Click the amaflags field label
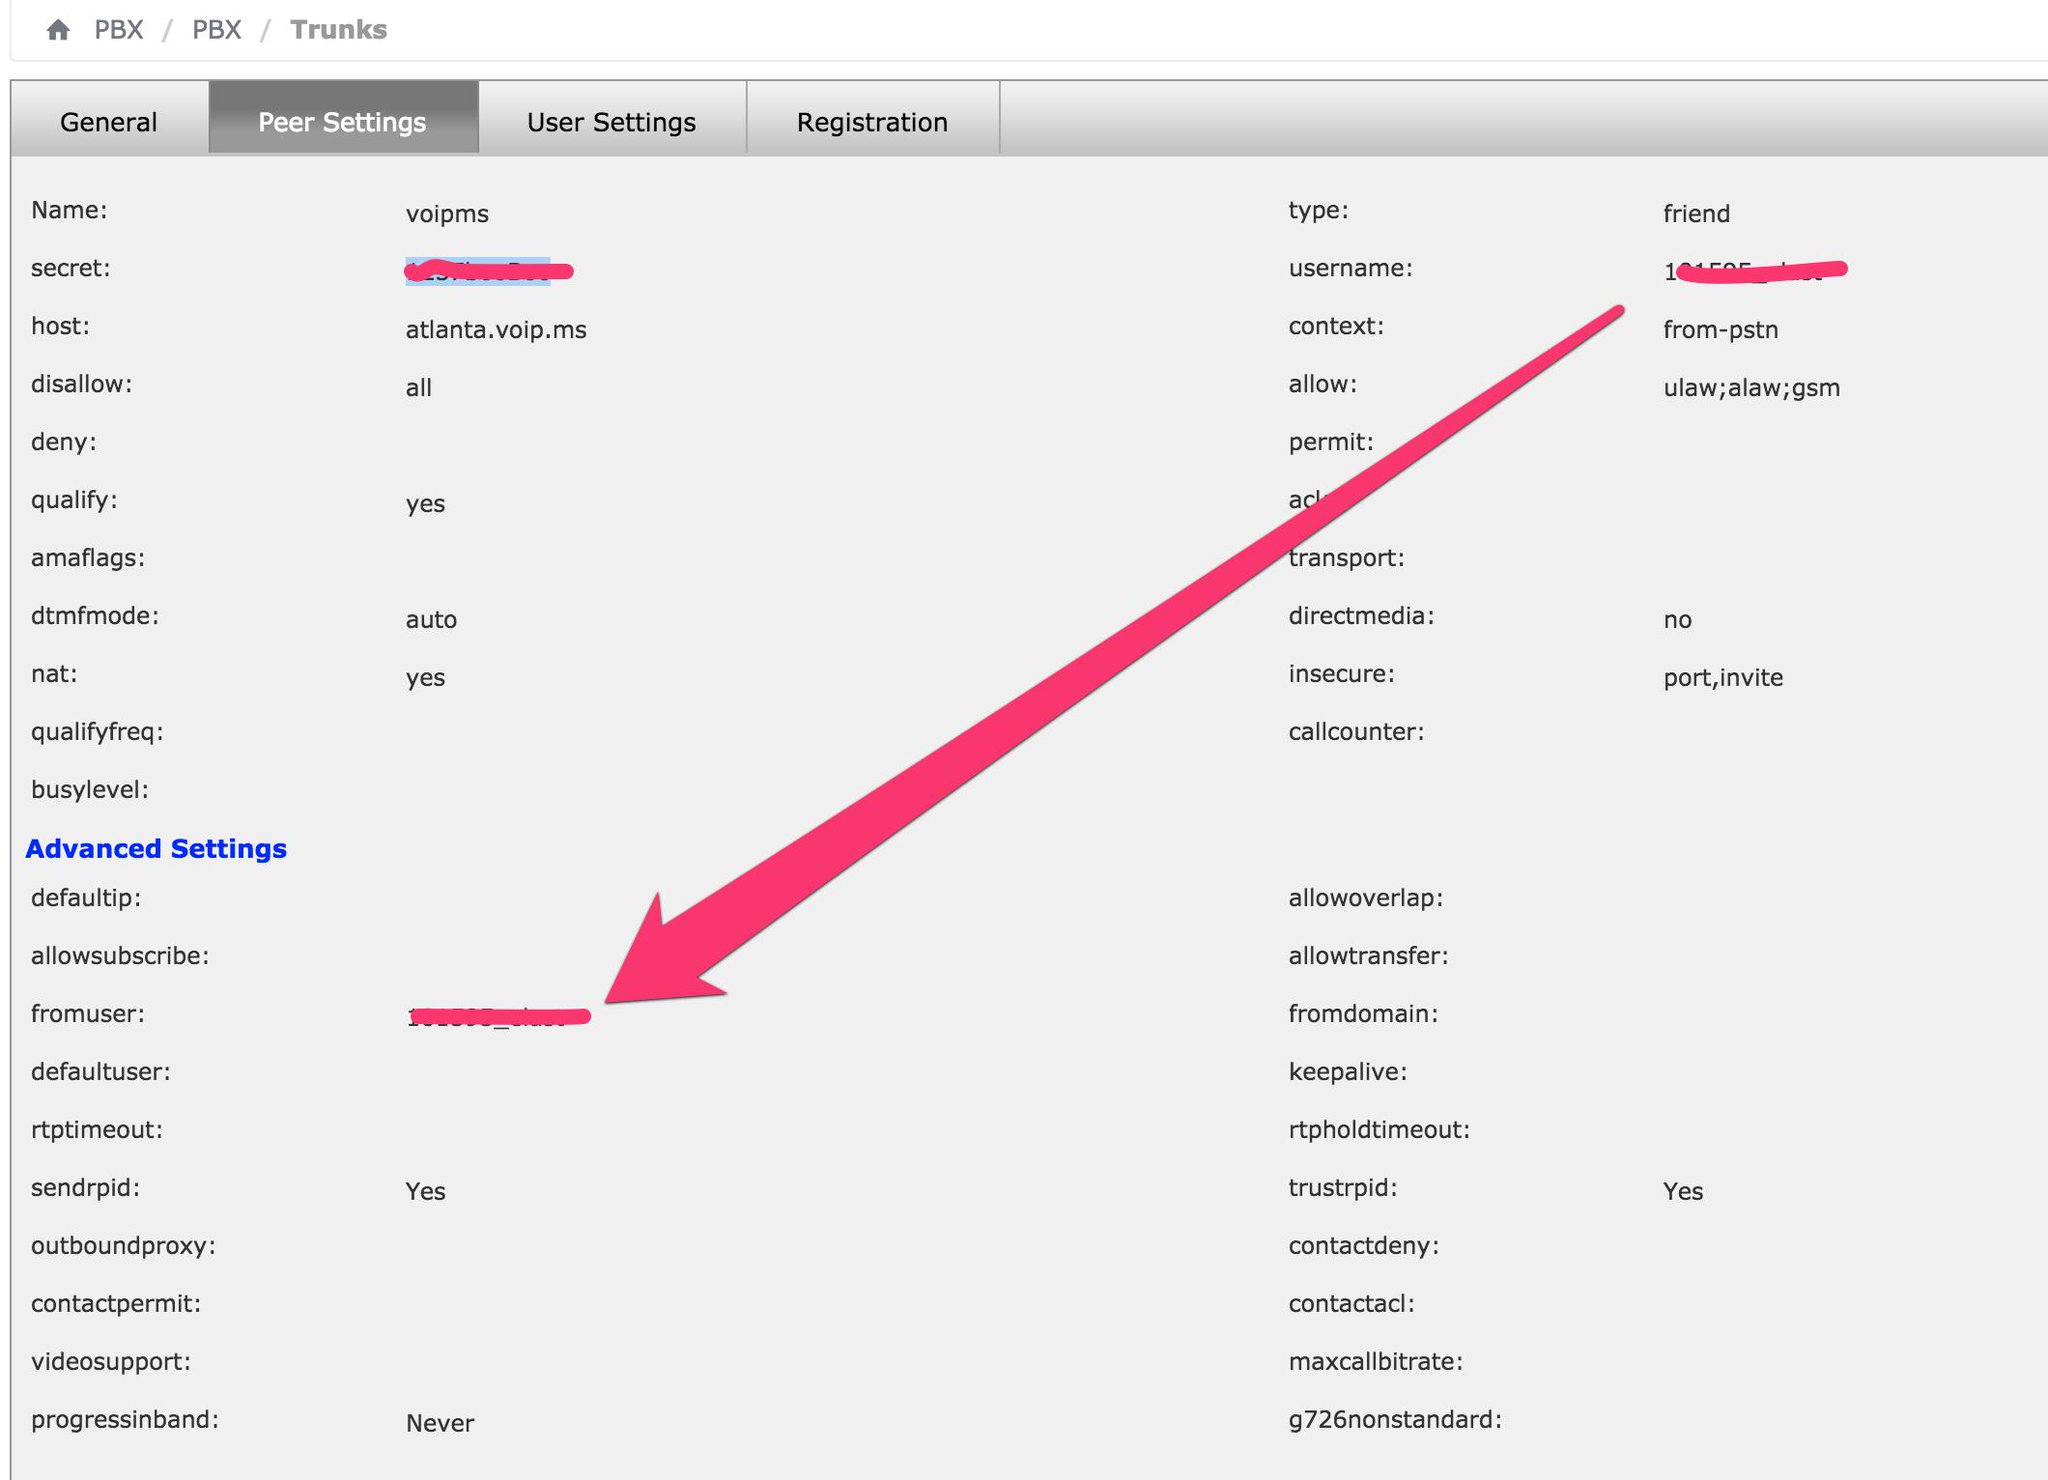The width and height of the screenshot is (2048, 1480). (88, 558)
